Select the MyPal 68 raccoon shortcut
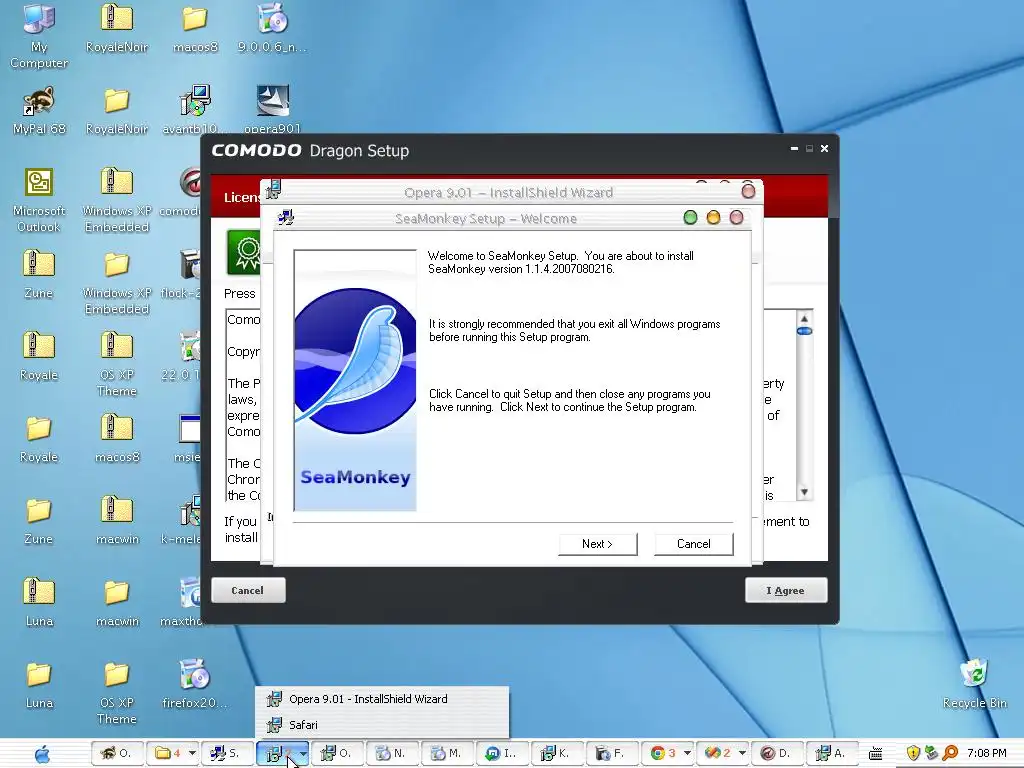 (x=39, y=110)
